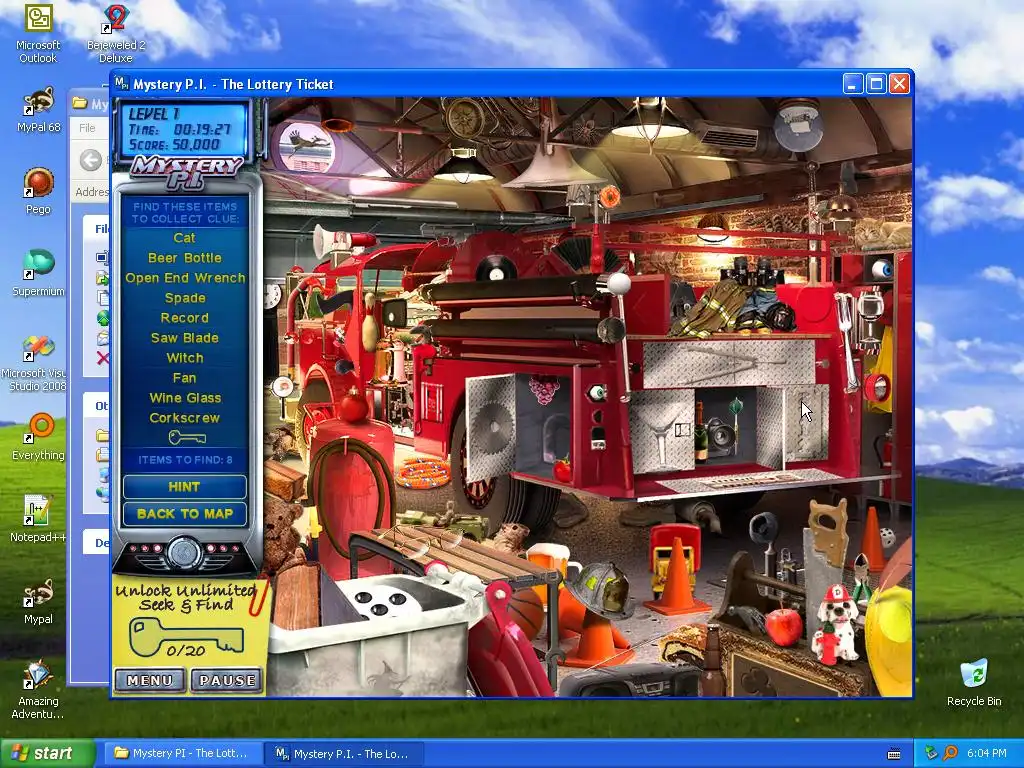1024x768 pixels.
Task: Select 'Record' in the item list
Action: (185, 318)
